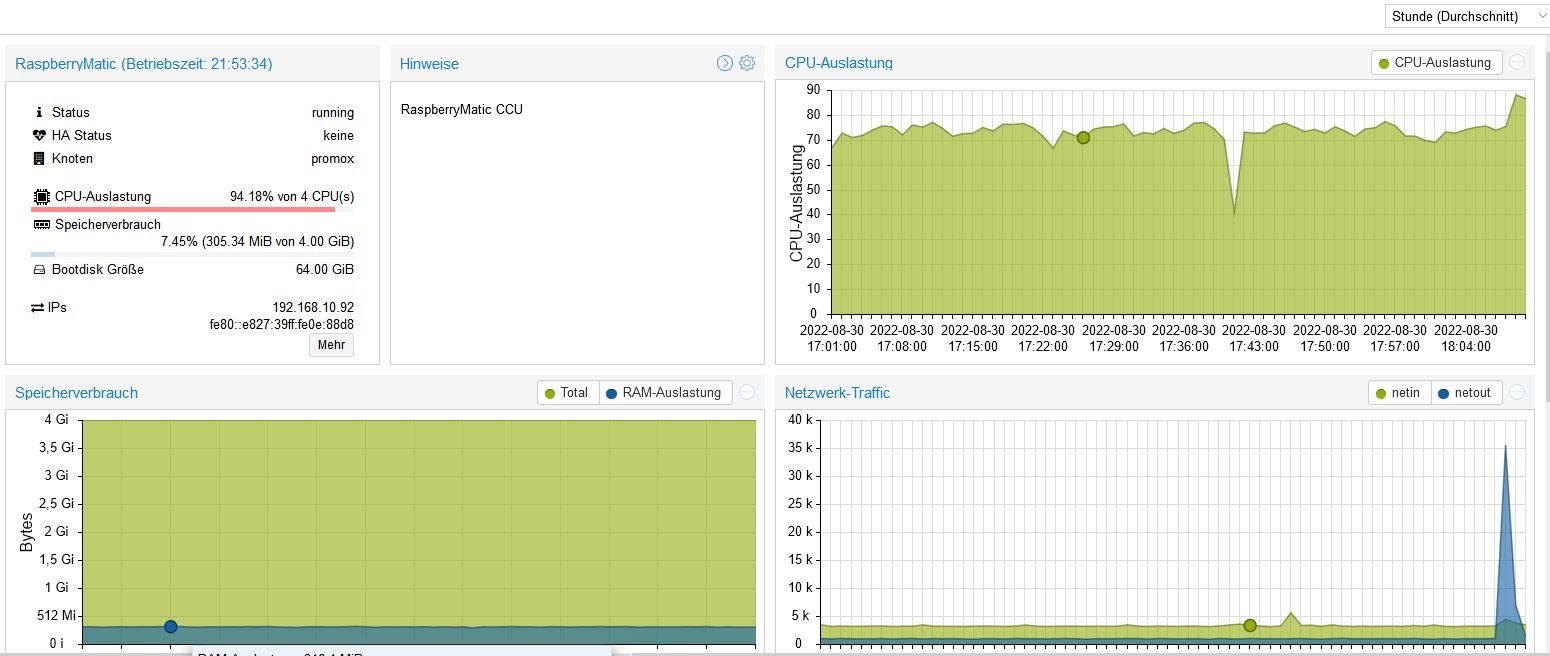Click the undo-zoom icon on Speicherverbrauch chart
The width and height of the screenshot is (1550, 656).
point(747,392)
